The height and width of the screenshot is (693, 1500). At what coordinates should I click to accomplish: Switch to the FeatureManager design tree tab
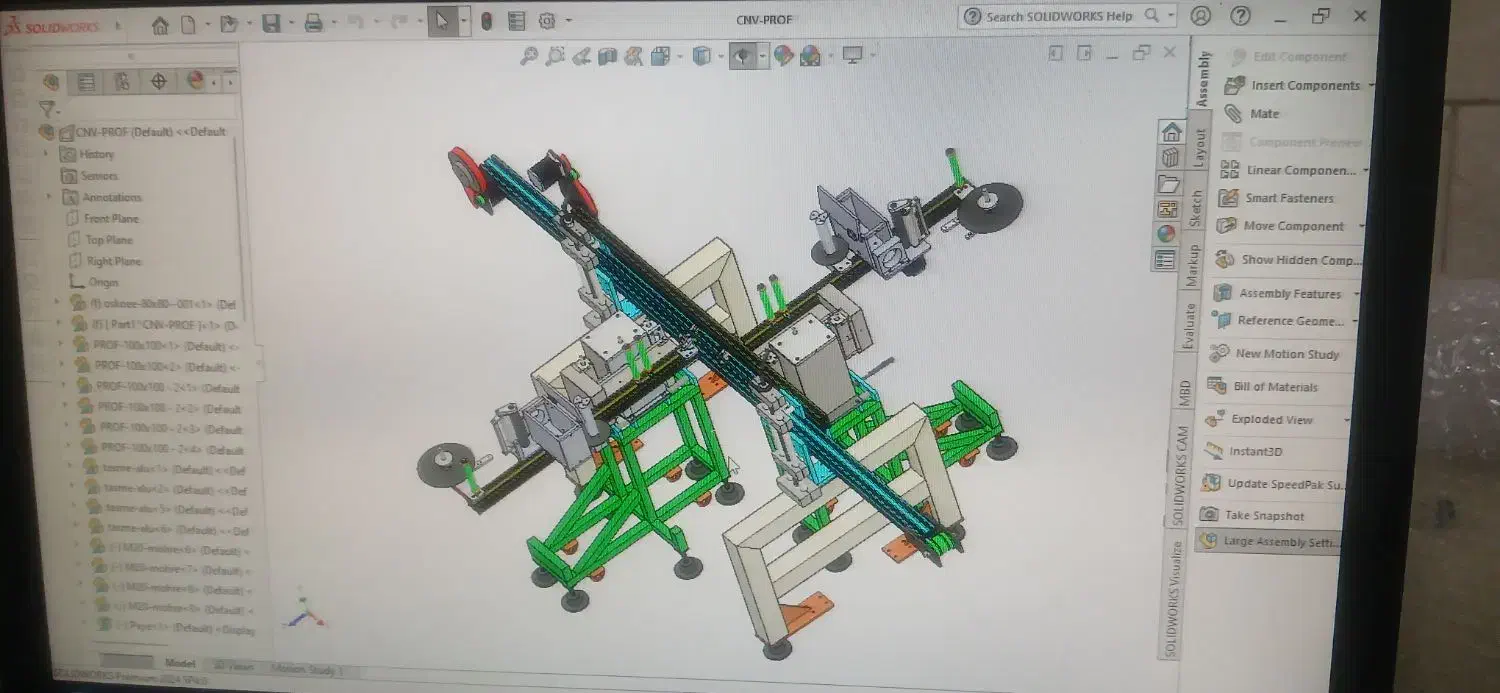pyautogui.click(x=51, y=82)
